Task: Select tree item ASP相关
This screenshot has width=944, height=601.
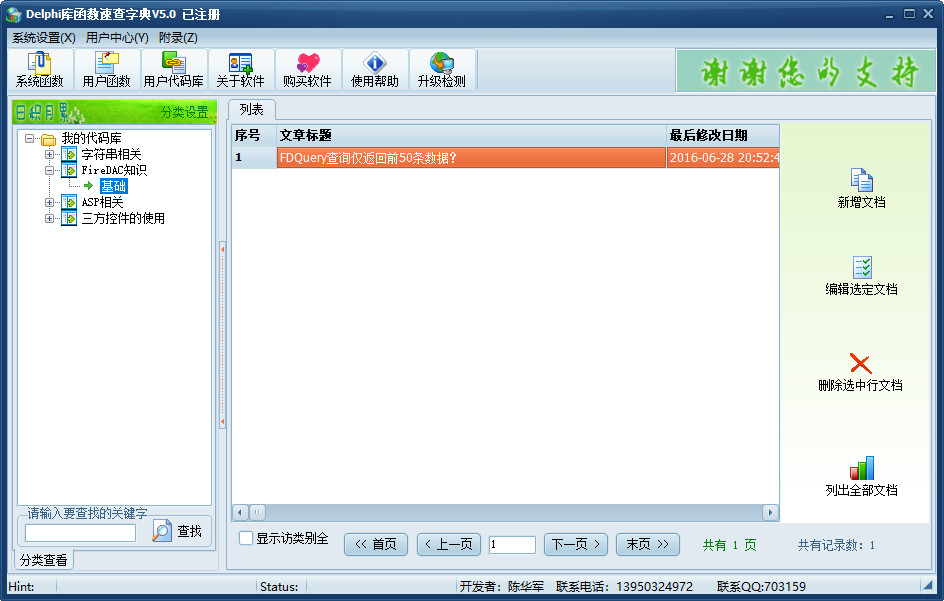Action: (x=102, y=202)
